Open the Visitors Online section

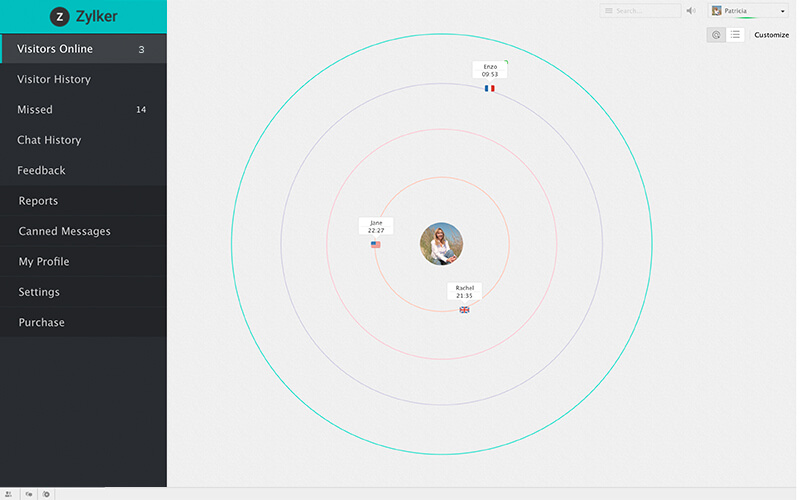pyautogui.click(x=83, y=49)
